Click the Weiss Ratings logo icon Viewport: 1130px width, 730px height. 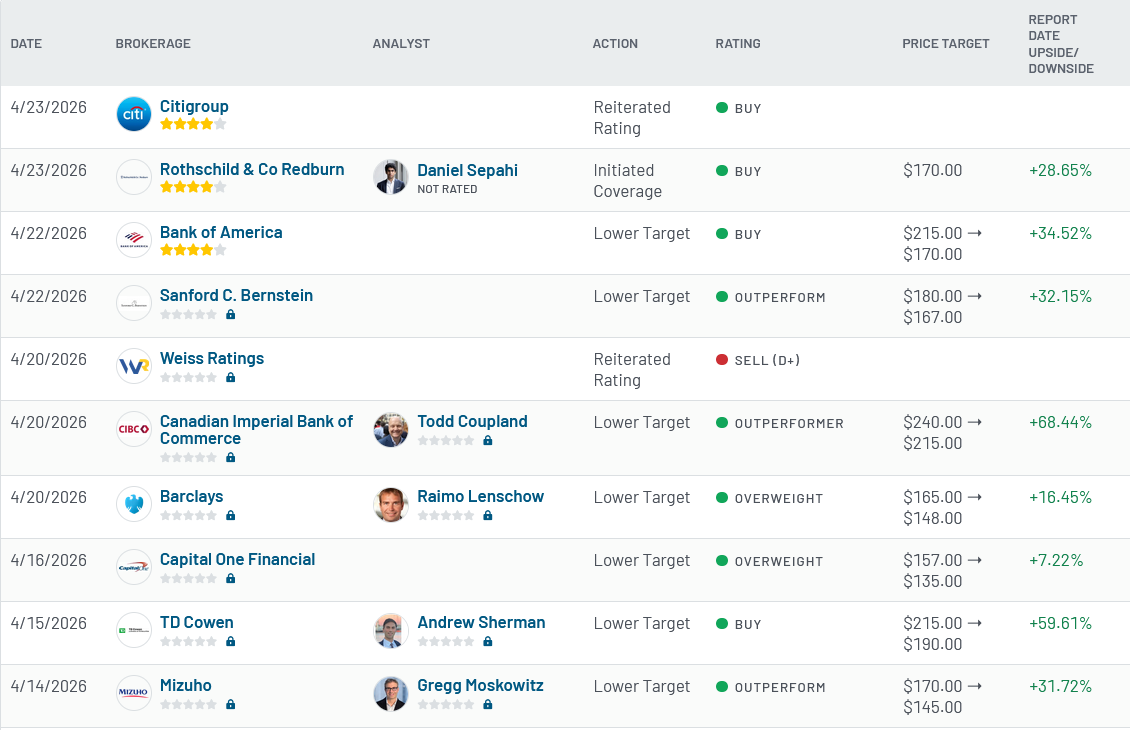pos(134,366)
